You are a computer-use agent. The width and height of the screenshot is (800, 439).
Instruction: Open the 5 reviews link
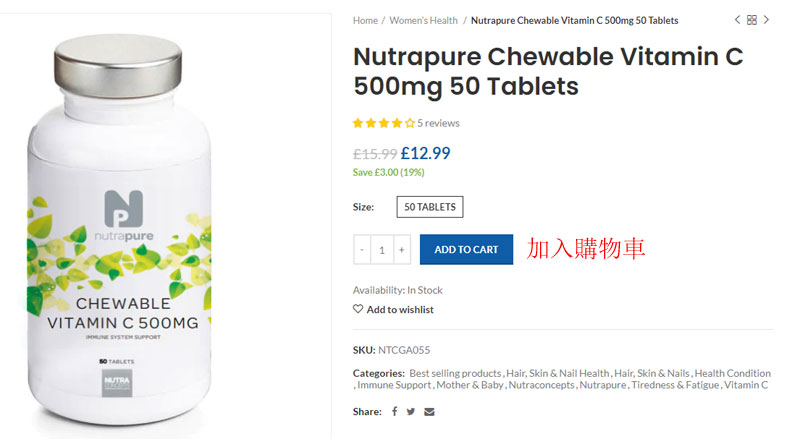tap(439, 123)
